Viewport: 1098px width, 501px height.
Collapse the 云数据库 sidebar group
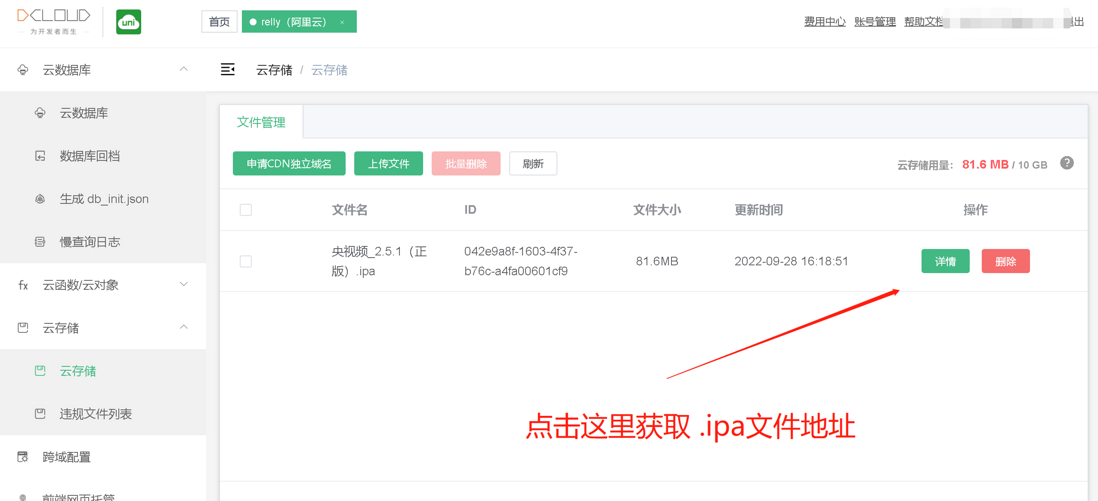(x=183, y=69)
